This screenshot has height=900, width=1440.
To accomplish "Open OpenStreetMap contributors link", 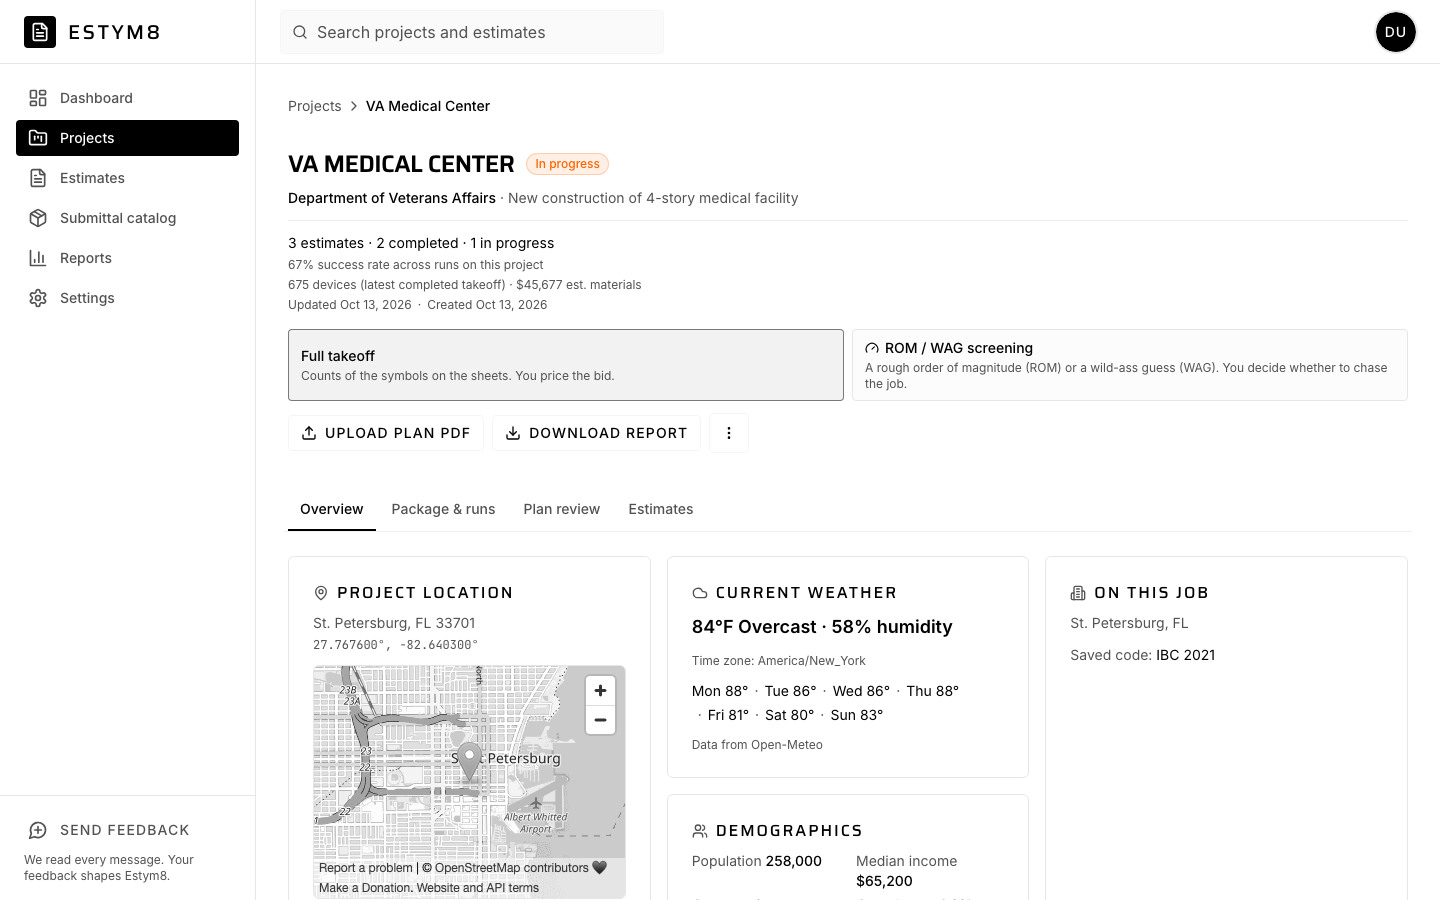I will coord(512,868).
